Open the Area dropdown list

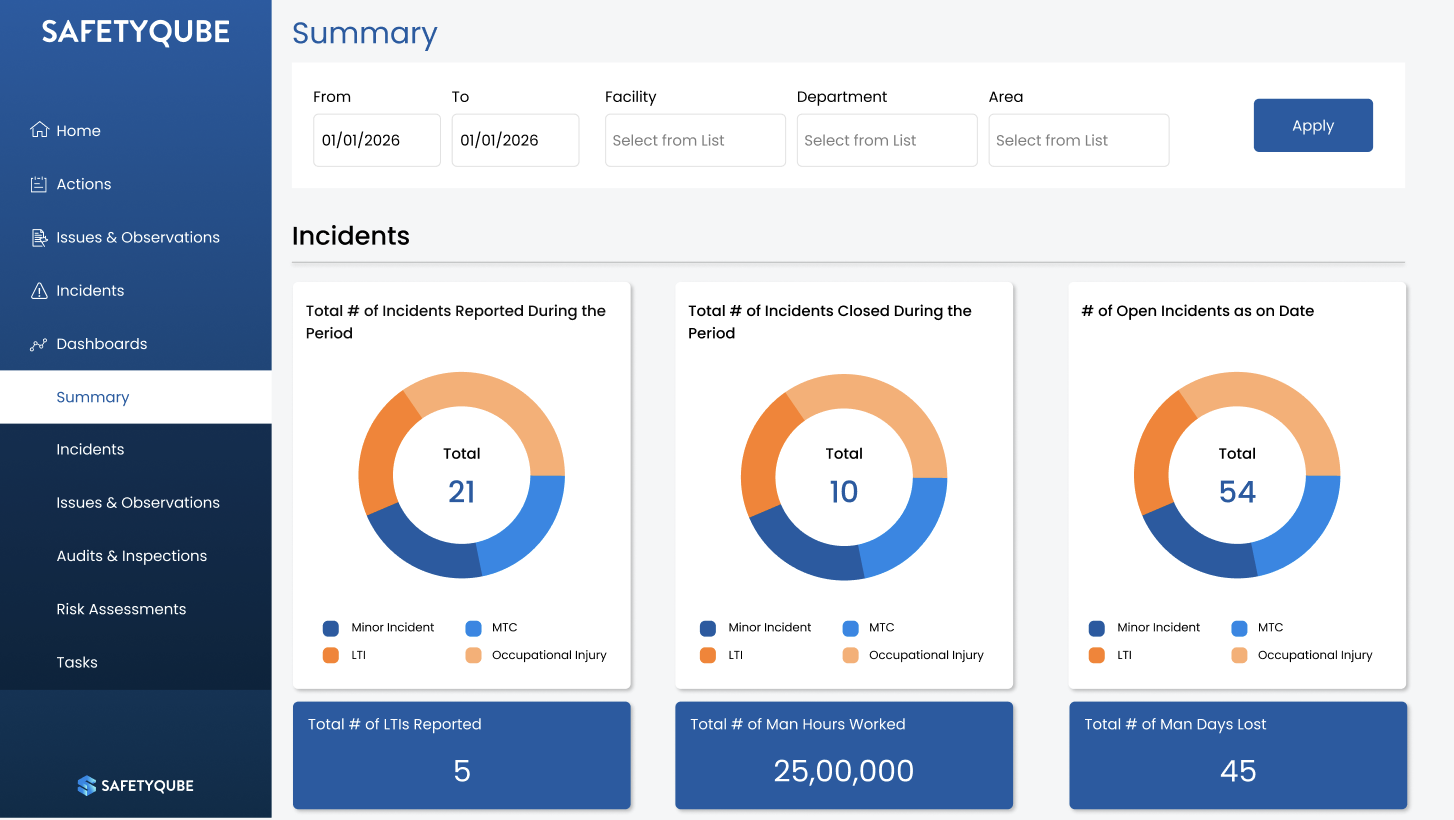(1079, 140)
